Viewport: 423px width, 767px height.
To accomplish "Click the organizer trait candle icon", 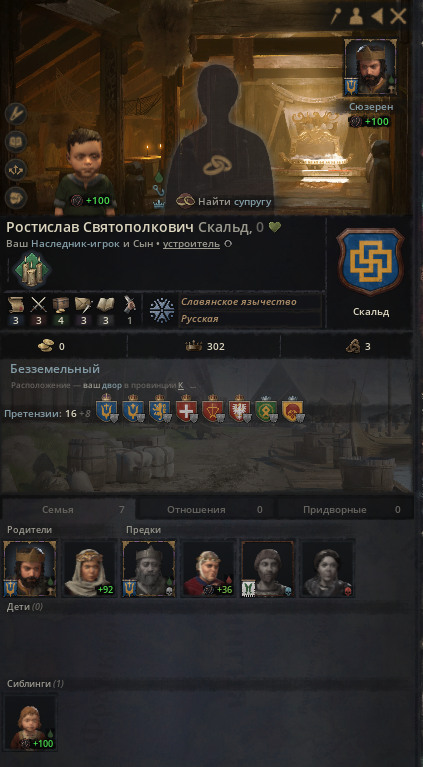I will 32,270.
